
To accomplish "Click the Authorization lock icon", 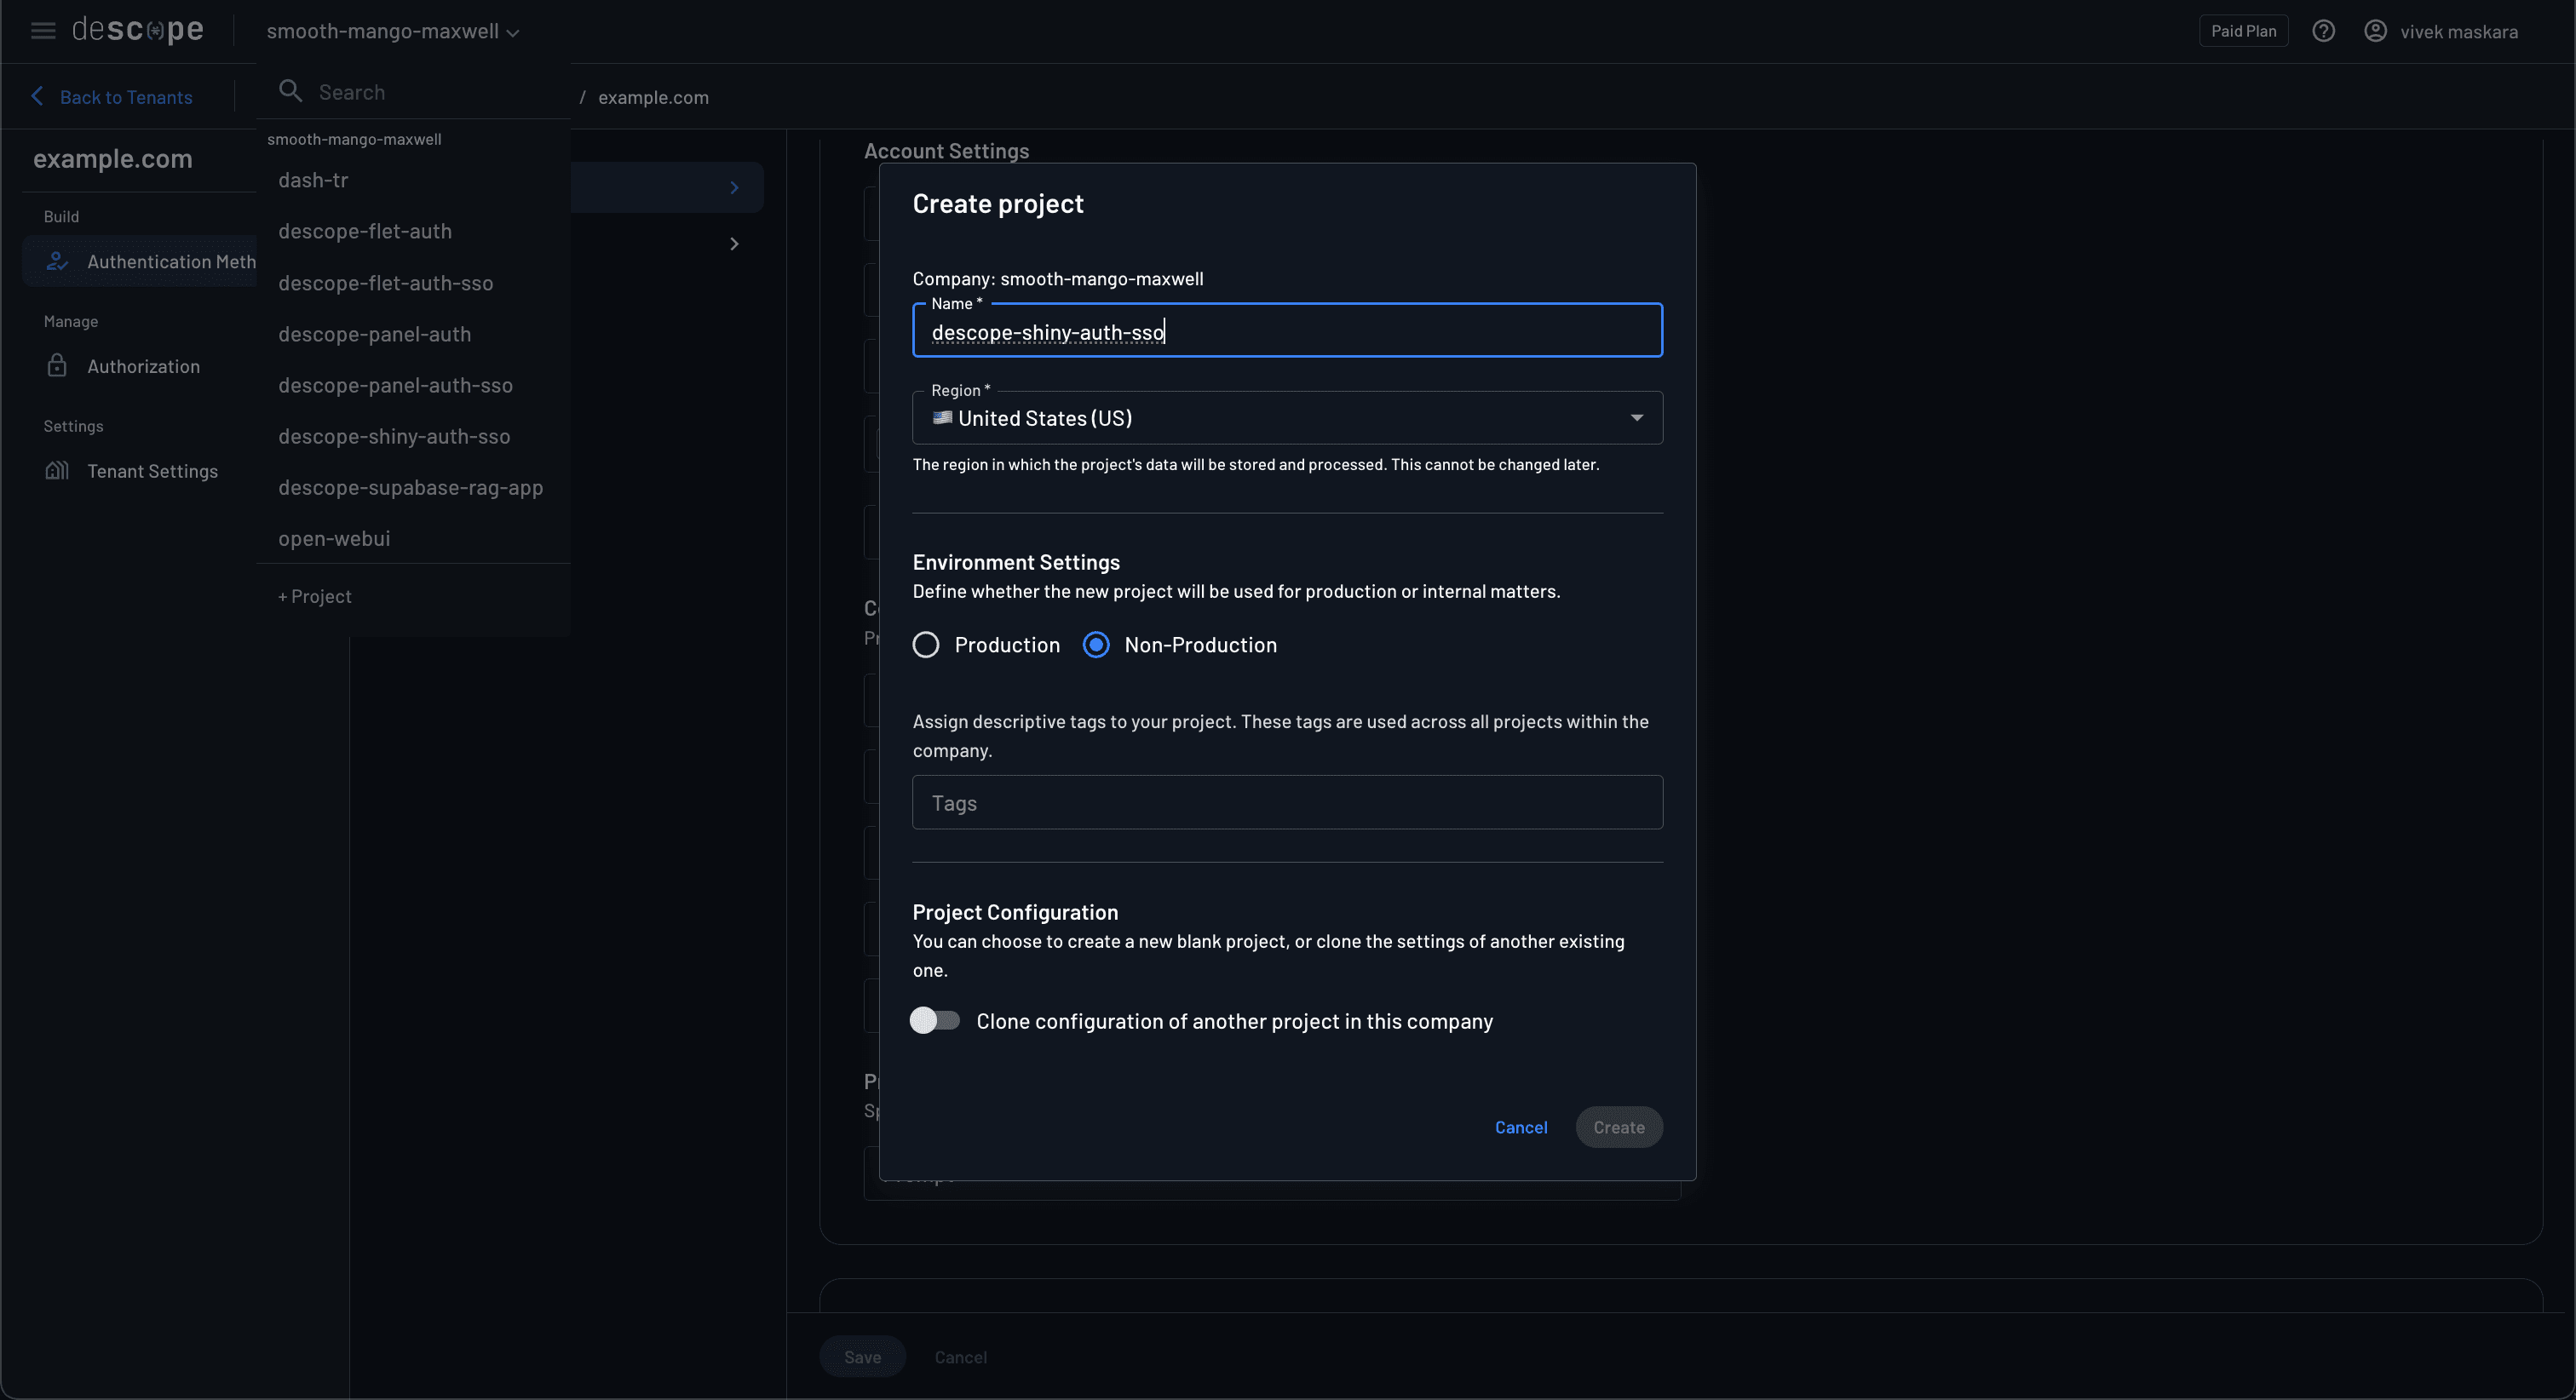I will [57, 365].
